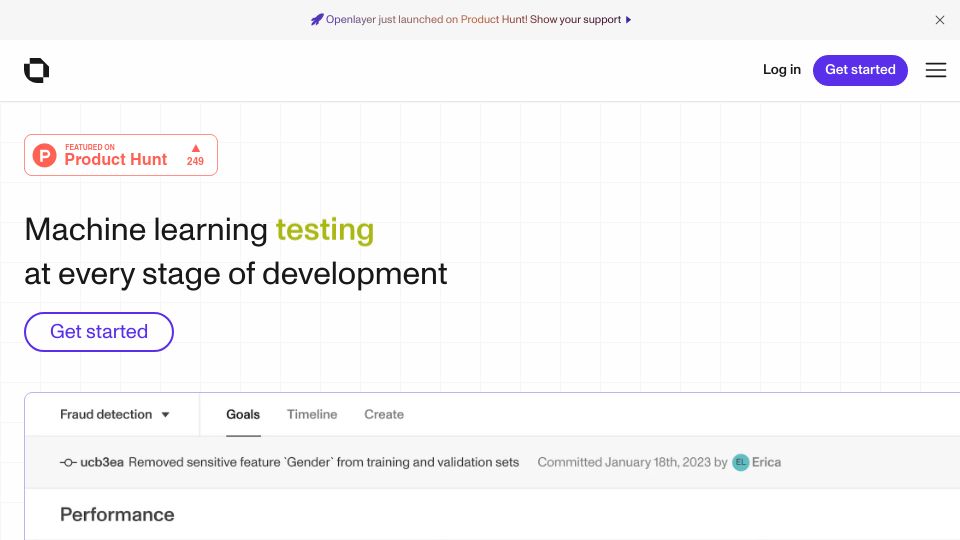
Task: Open the Create tab
Action: coord(384,414)
